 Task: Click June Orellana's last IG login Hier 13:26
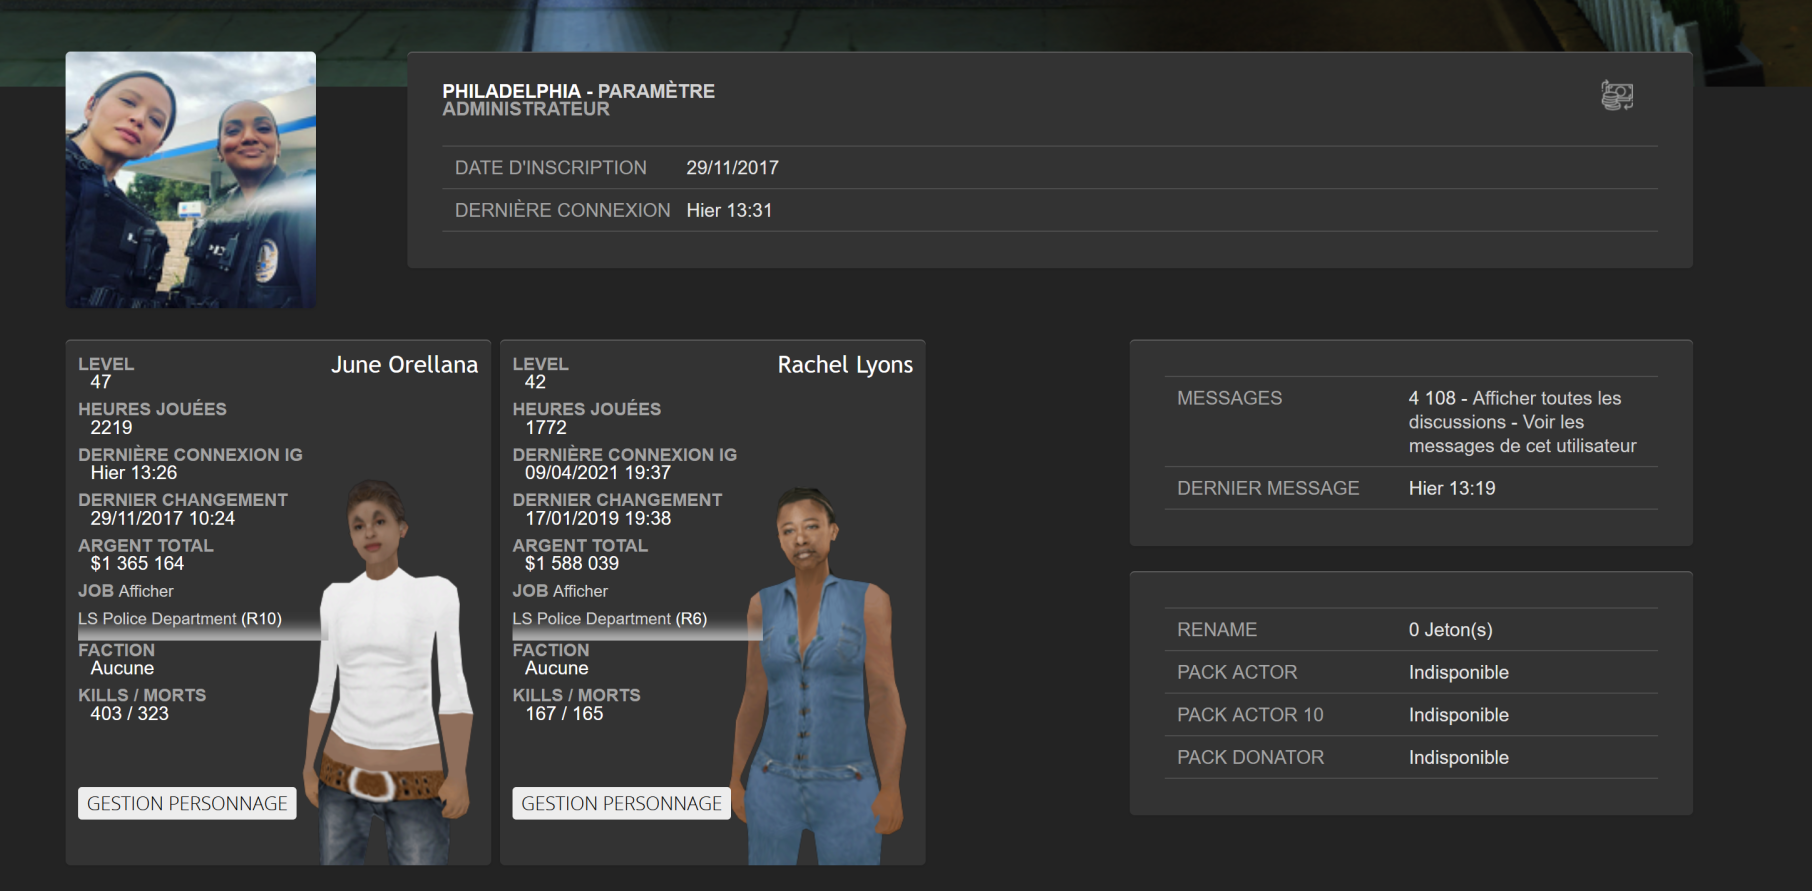tap(134, 473)
